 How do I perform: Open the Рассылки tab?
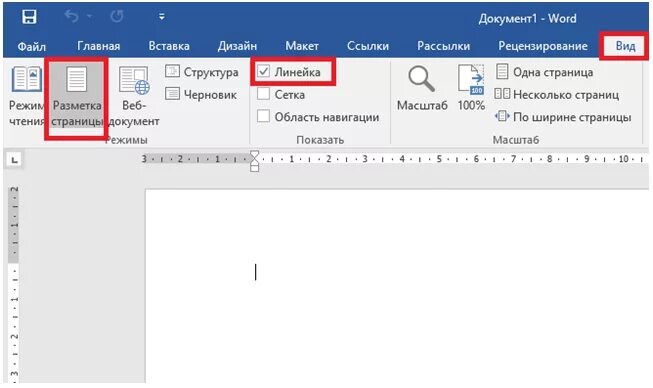pyautogui.click(x=444, y=46)
